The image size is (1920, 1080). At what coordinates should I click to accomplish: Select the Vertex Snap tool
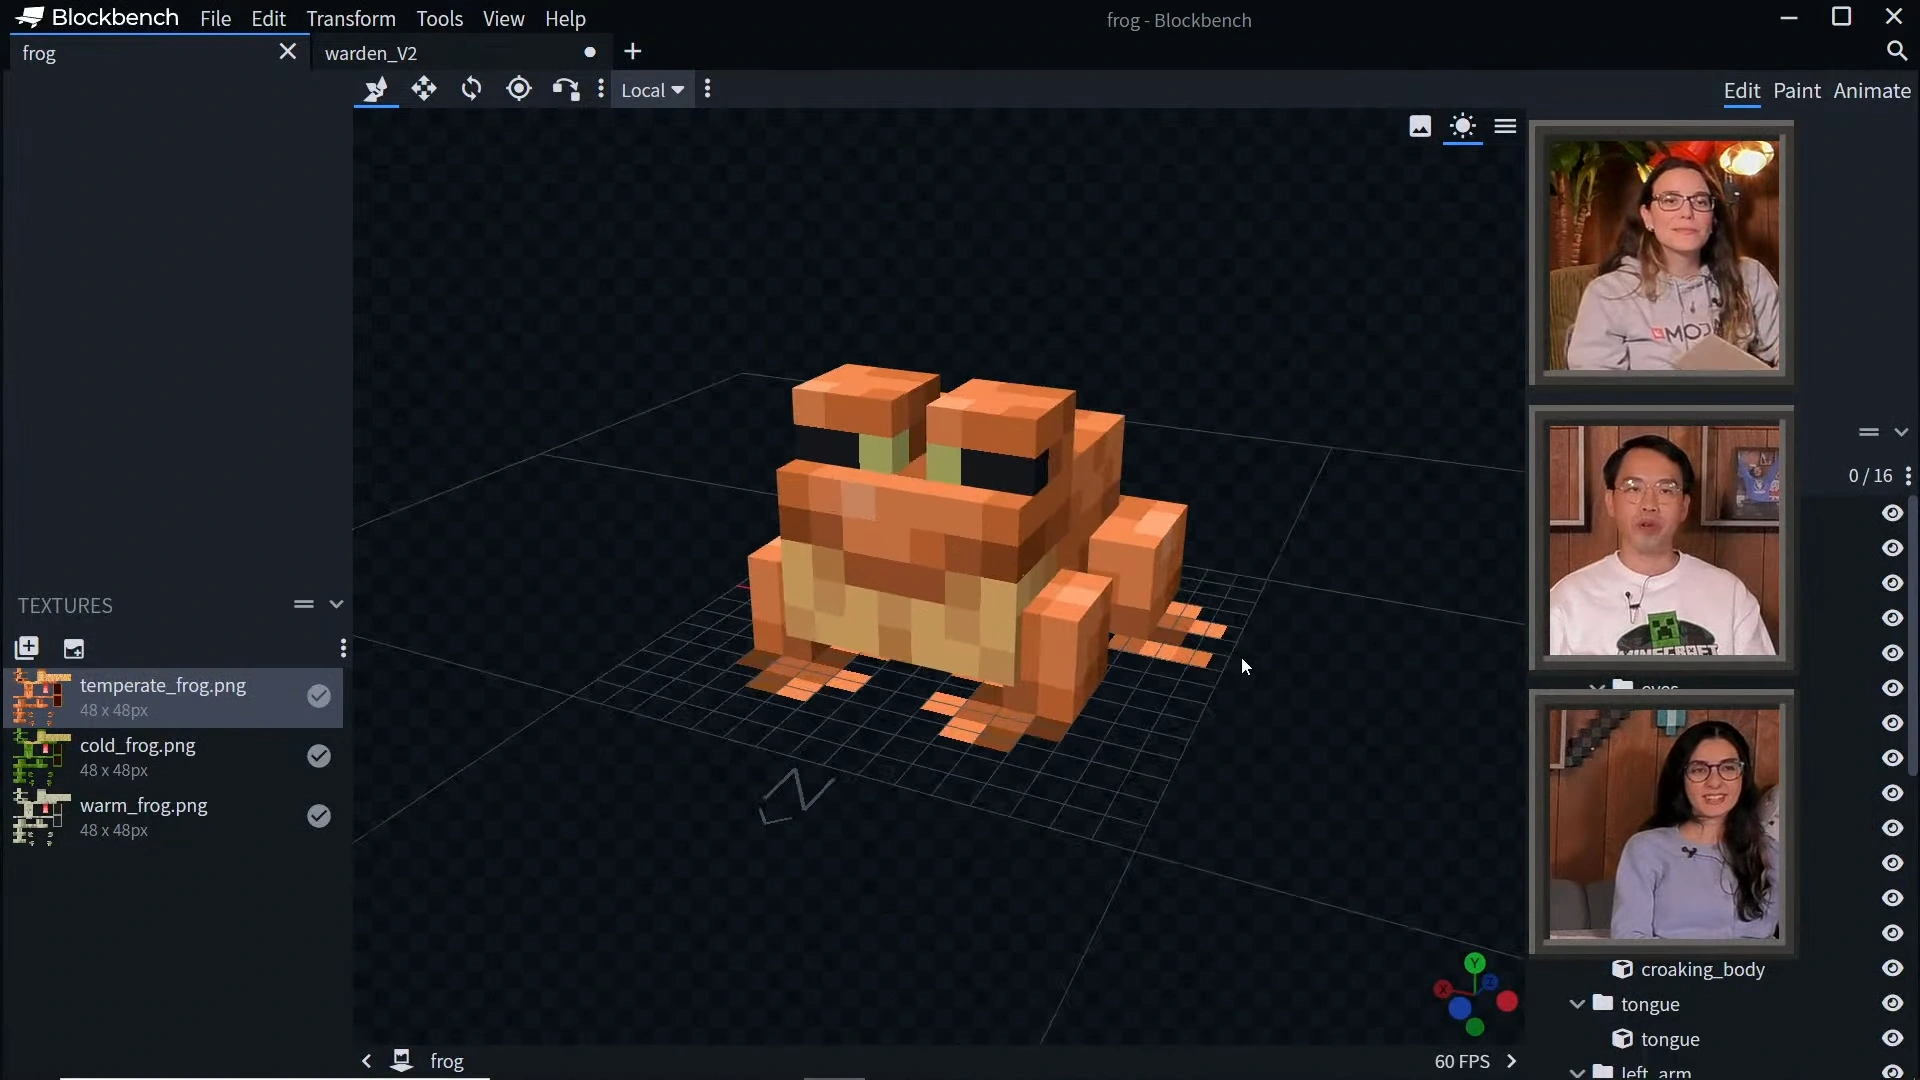point(566,89)
